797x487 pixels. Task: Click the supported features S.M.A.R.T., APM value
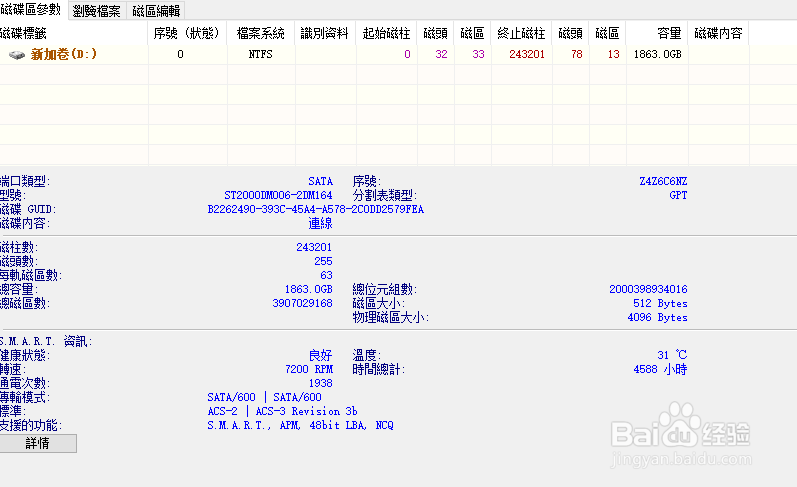point(300,425)
